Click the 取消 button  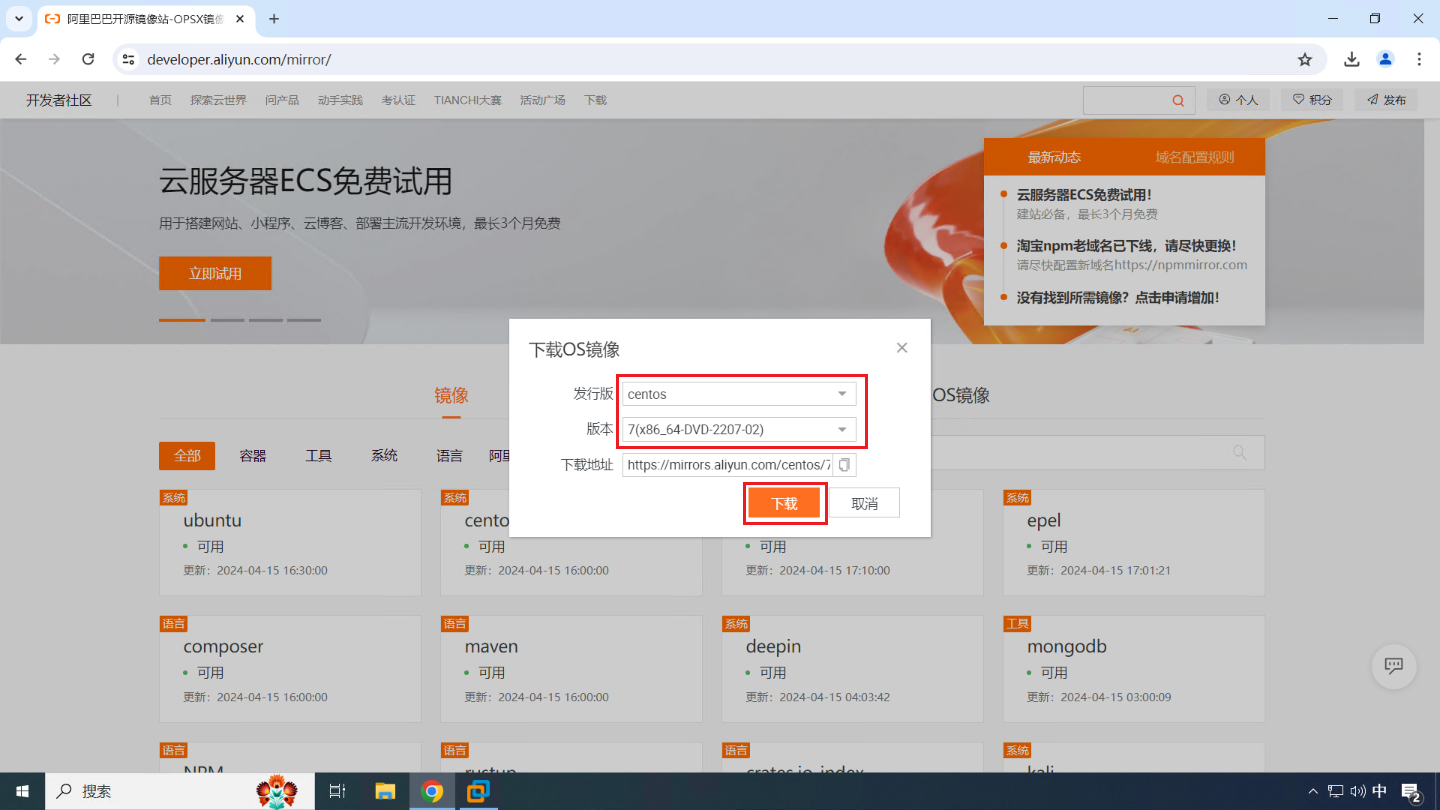864,503
